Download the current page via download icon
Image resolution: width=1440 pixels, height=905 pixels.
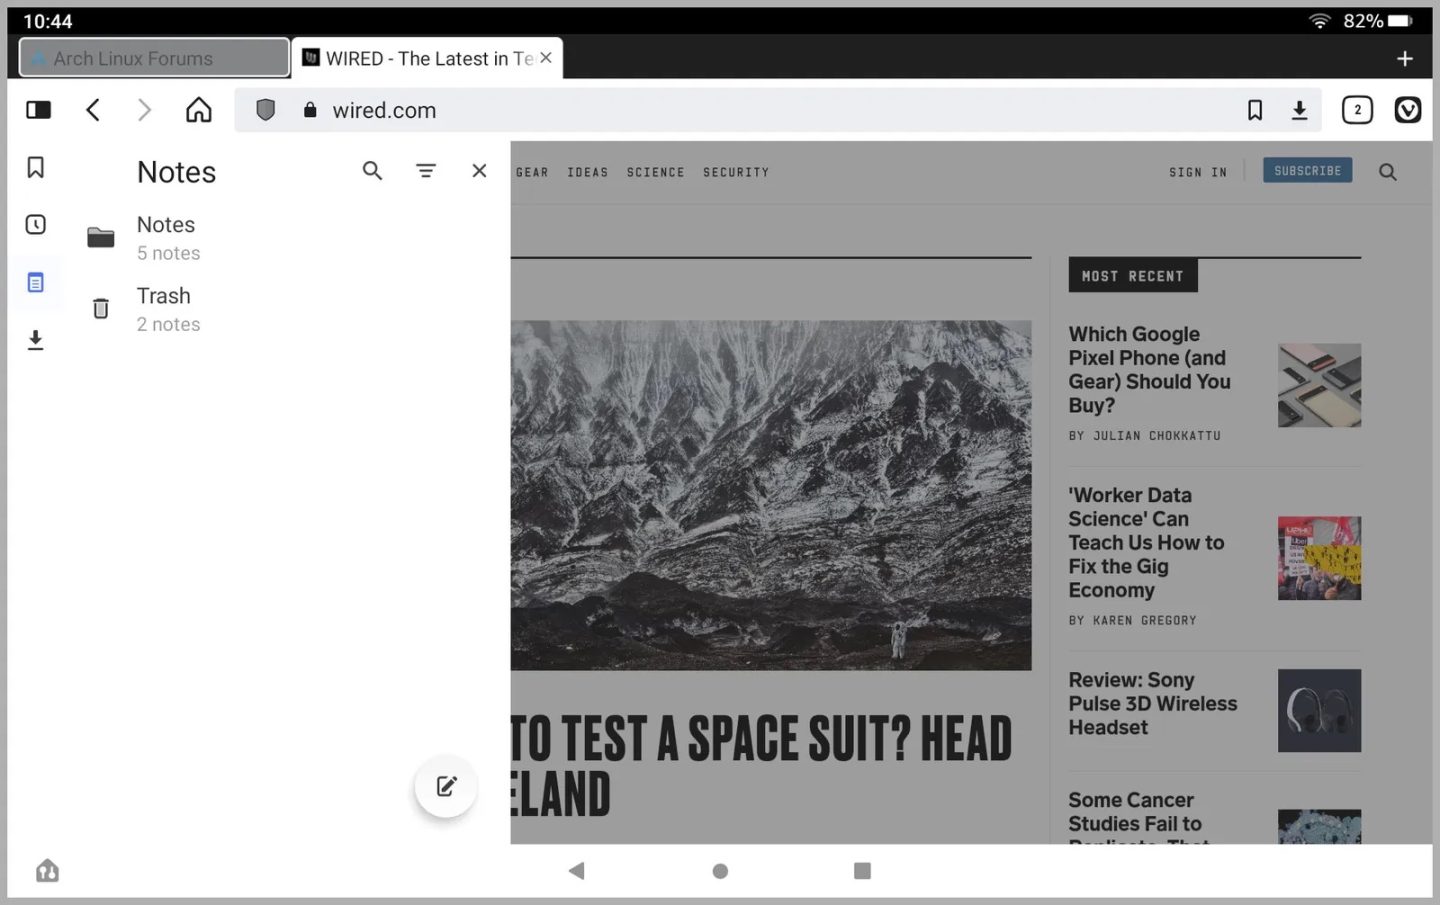click(x=1299, y=110)
